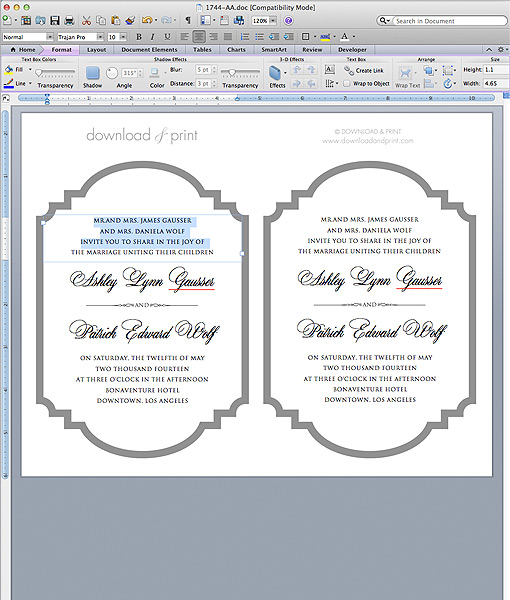Open the Normal style dropdown

(50, 37)
